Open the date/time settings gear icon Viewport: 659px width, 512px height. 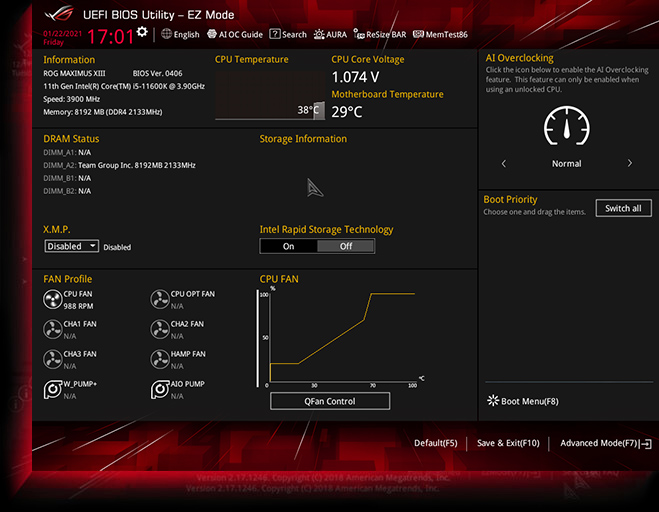(142, 32)
